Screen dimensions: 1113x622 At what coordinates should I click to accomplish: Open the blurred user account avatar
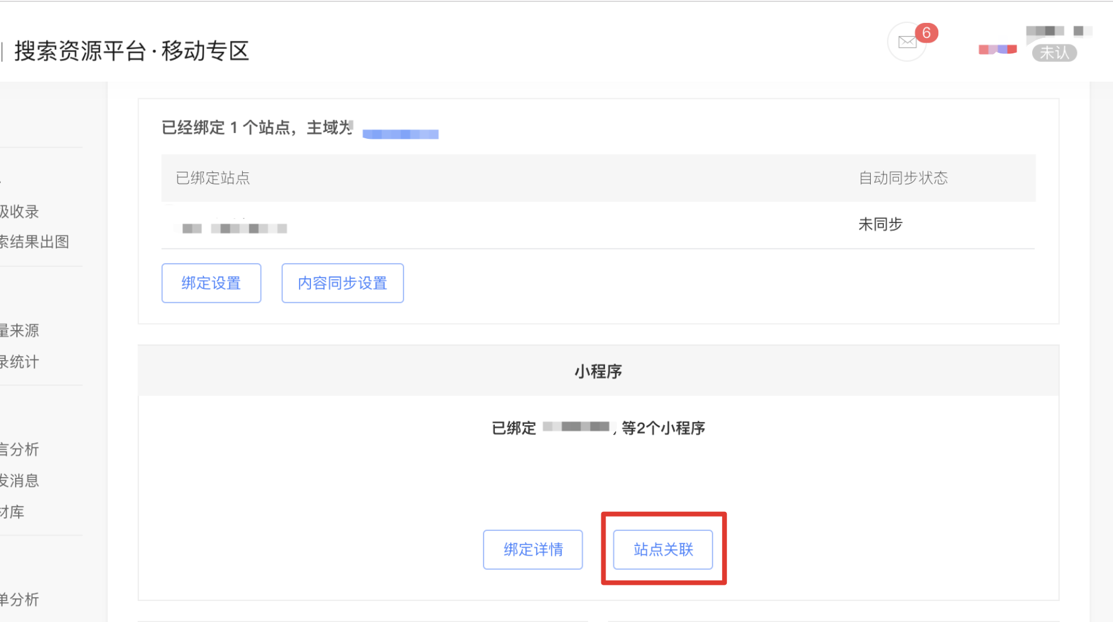click(x=997, y=49)
